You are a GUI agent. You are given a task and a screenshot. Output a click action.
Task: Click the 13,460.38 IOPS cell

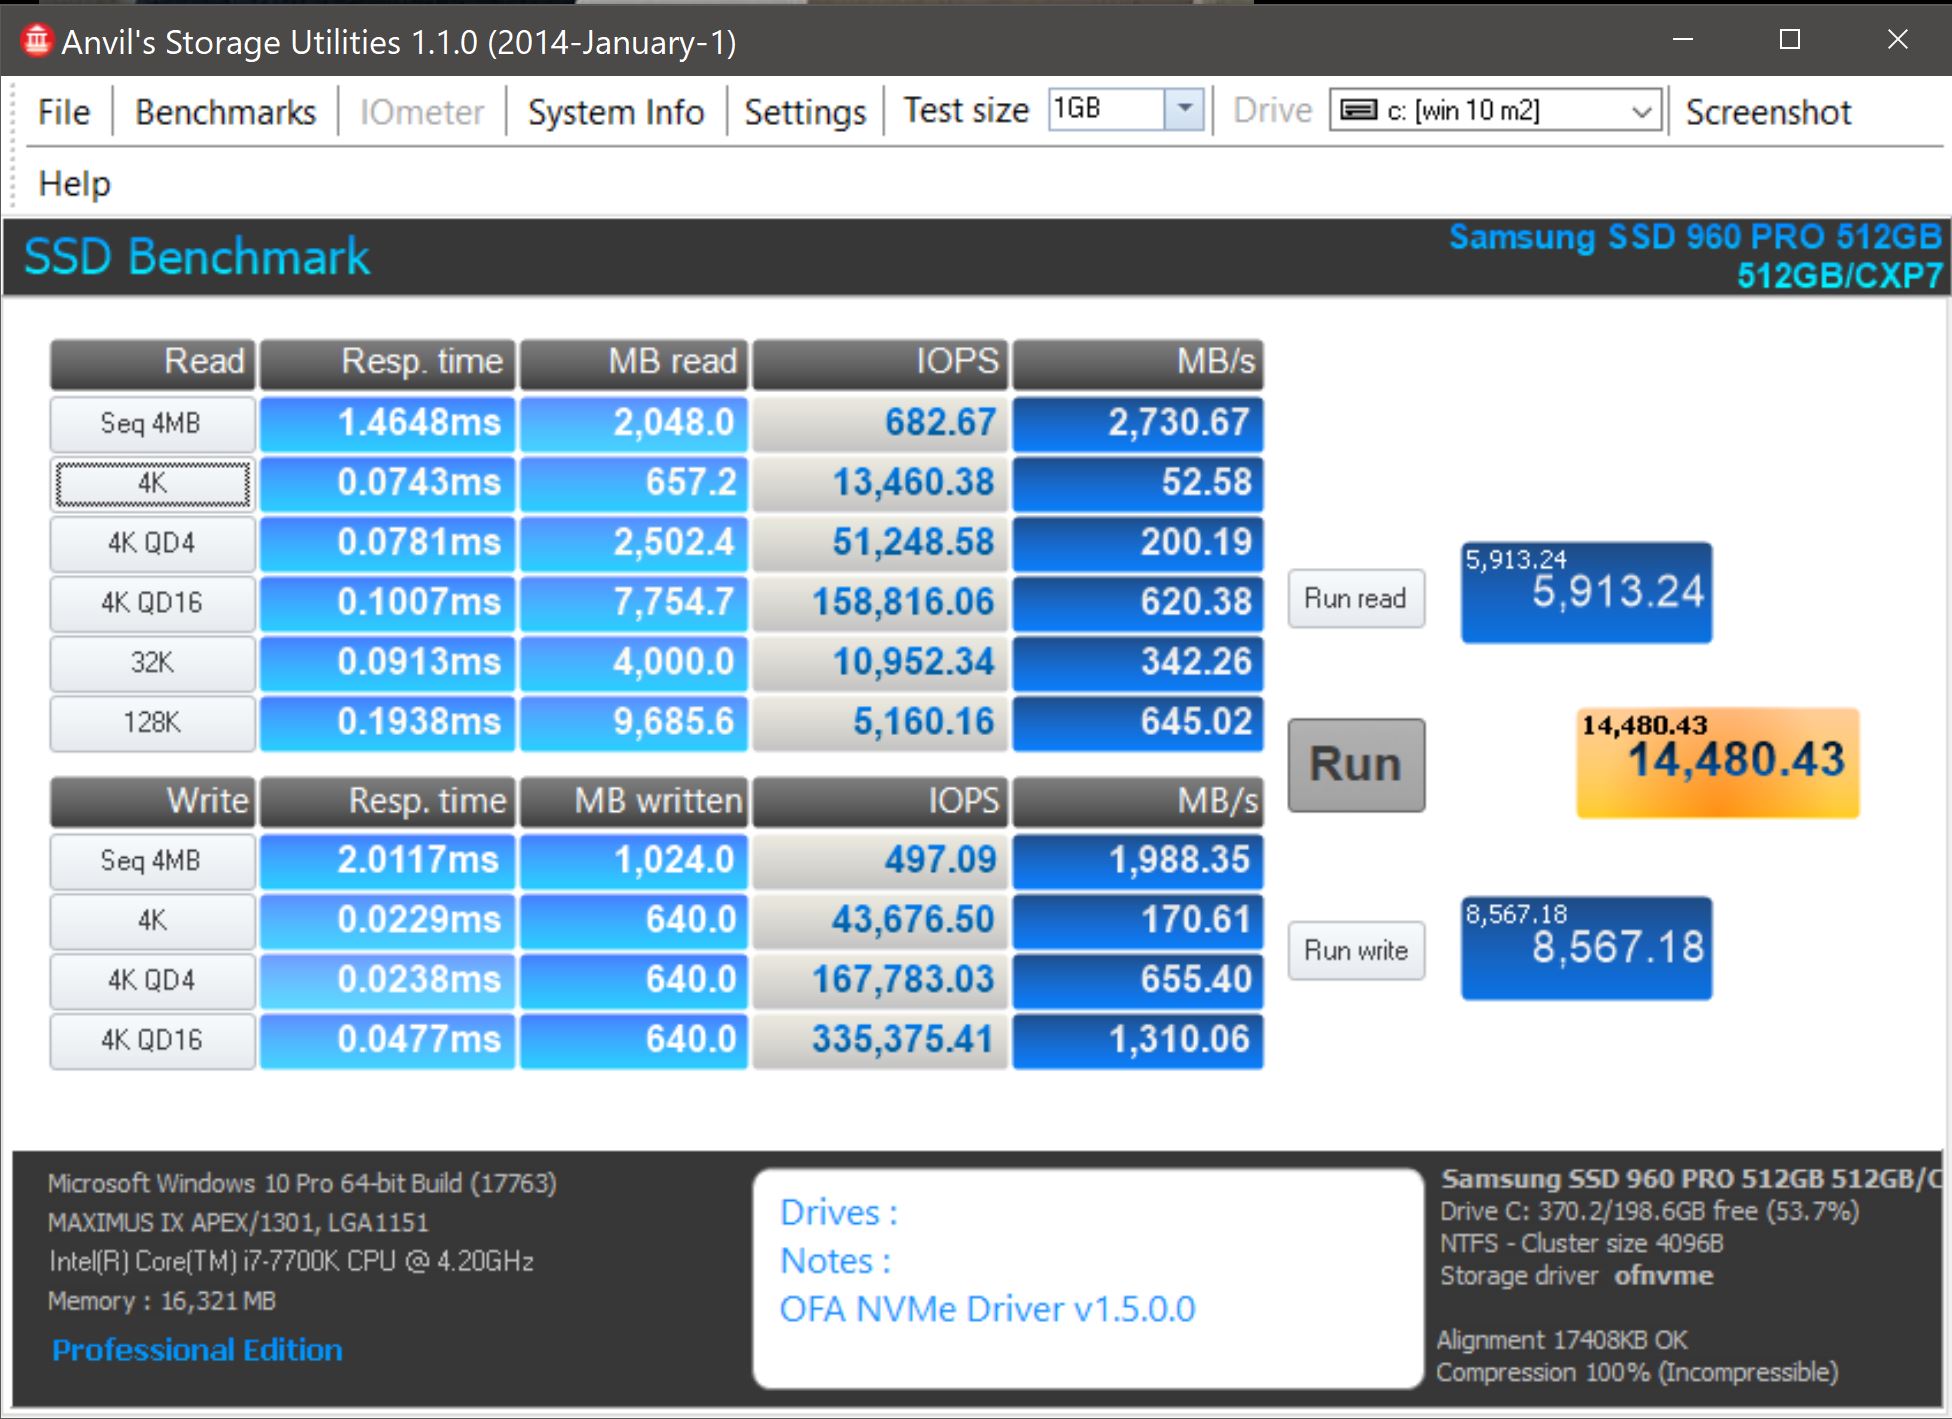[880, 483]
